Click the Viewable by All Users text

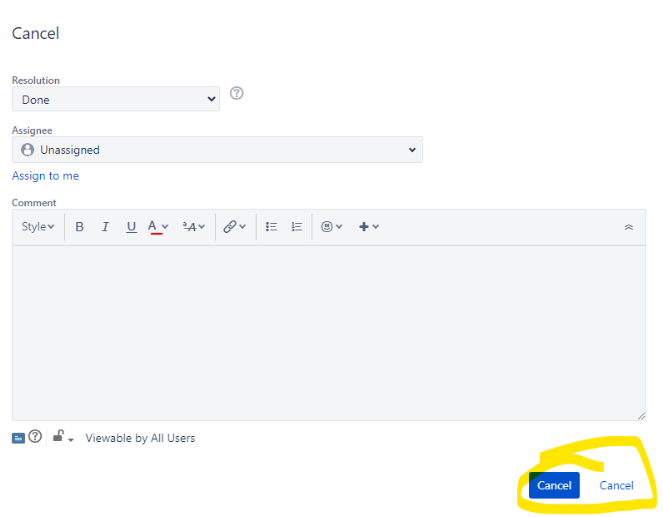pos(140,438)
